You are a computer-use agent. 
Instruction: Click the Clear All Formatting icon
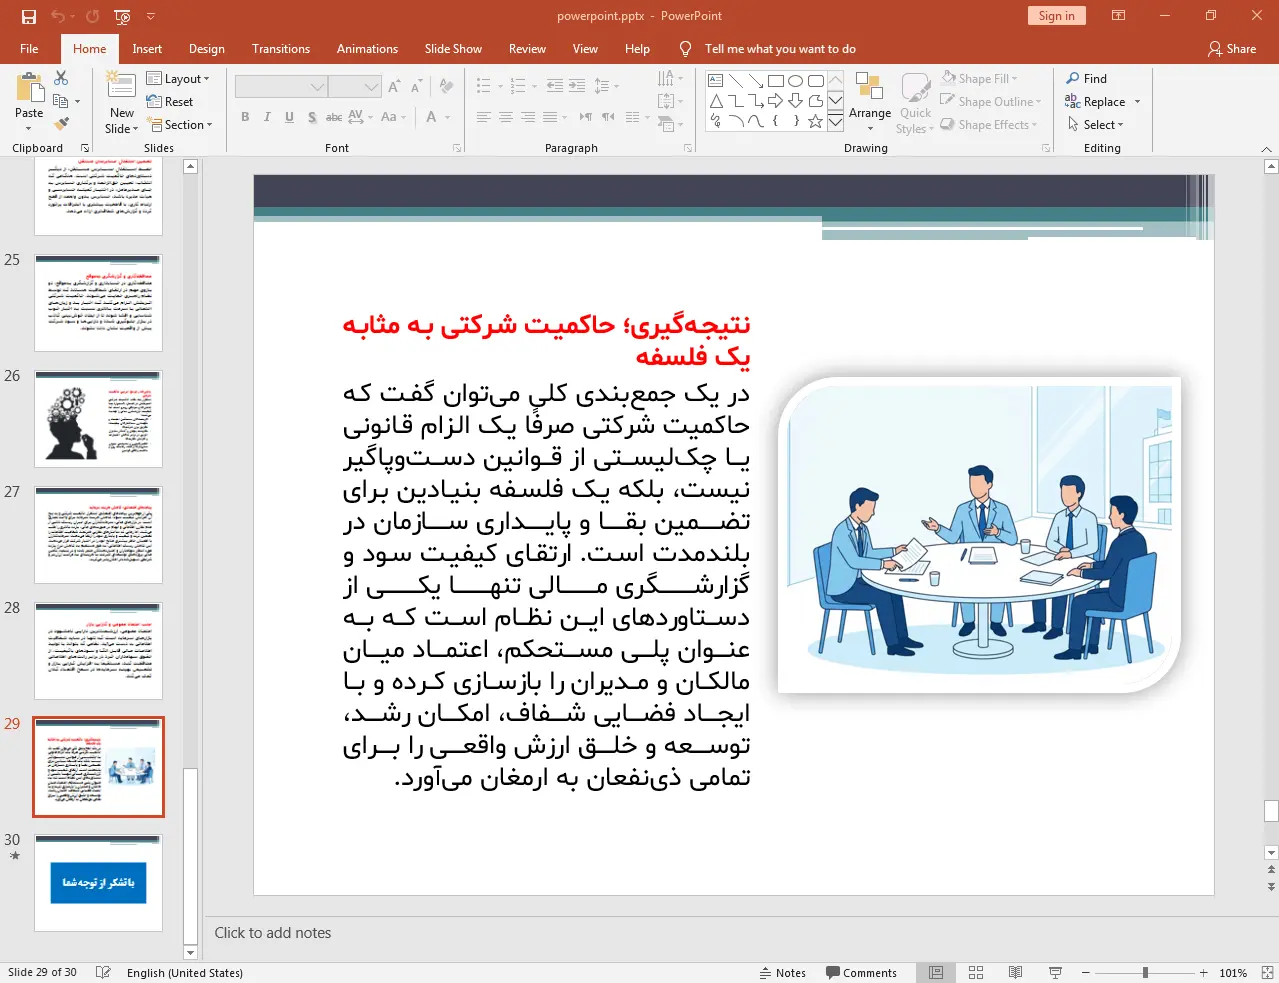pos(447,87)
